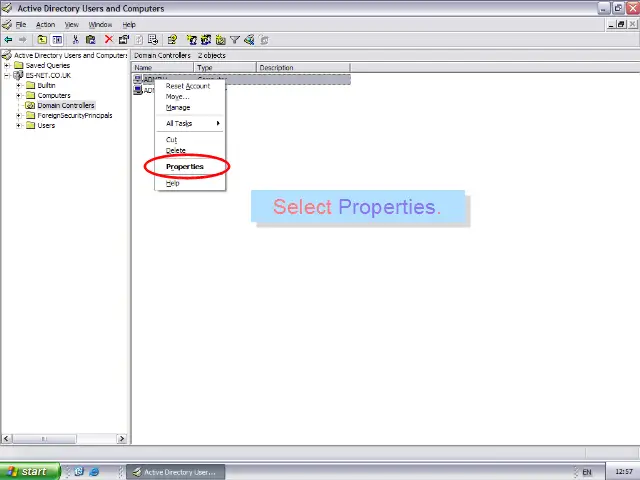The height and width of the screenshot is (480, 640).
Task: Click the Windows start button
Action: point(29,471)
